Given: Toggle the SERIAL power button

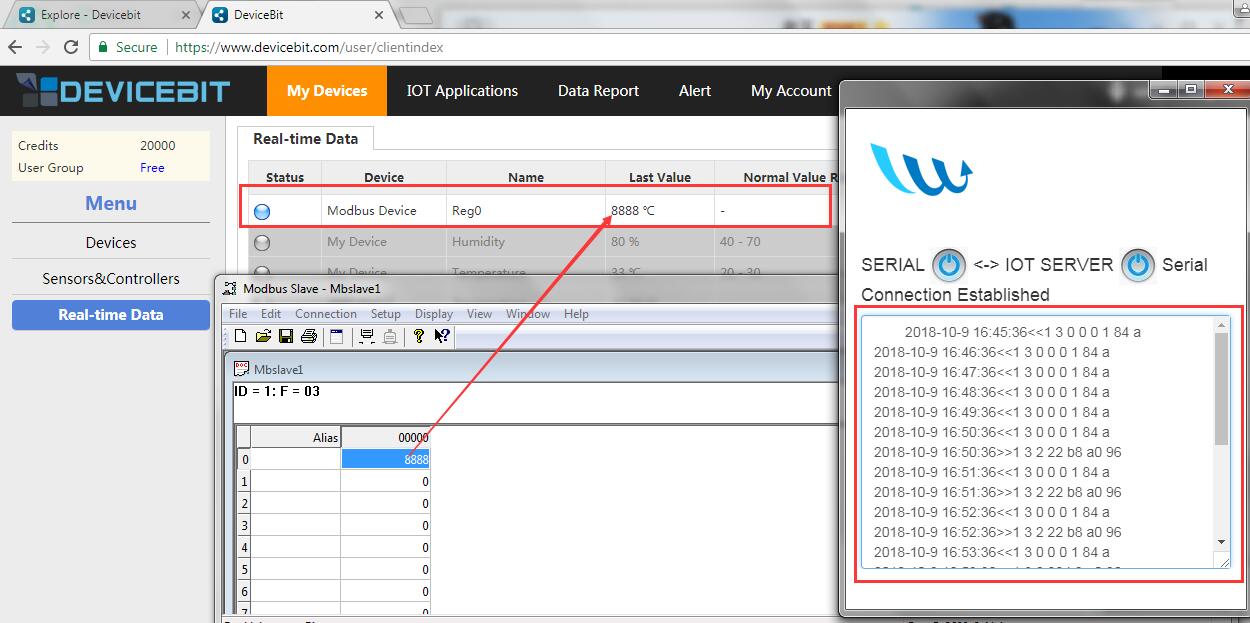Looking at the screenshot, I should coord(949,265).
